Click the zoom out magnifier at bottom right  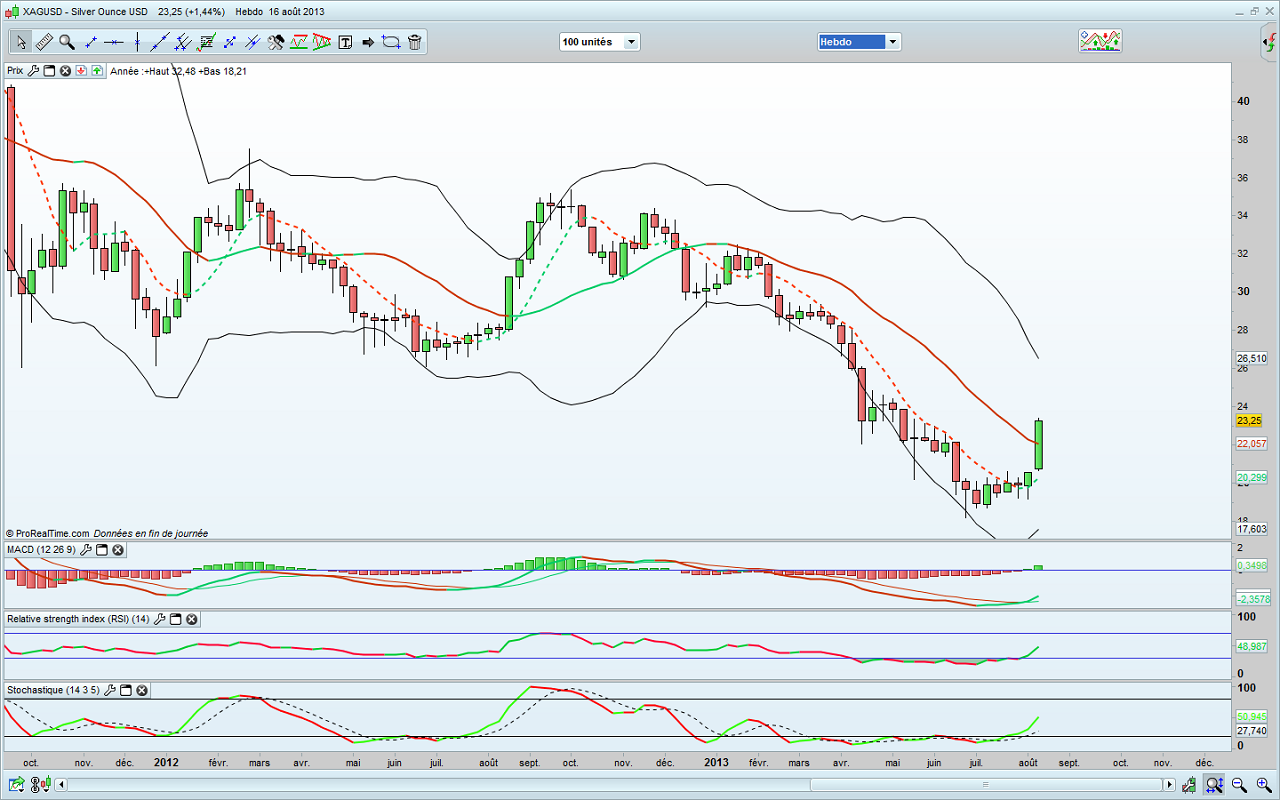tap(1237, 785)
